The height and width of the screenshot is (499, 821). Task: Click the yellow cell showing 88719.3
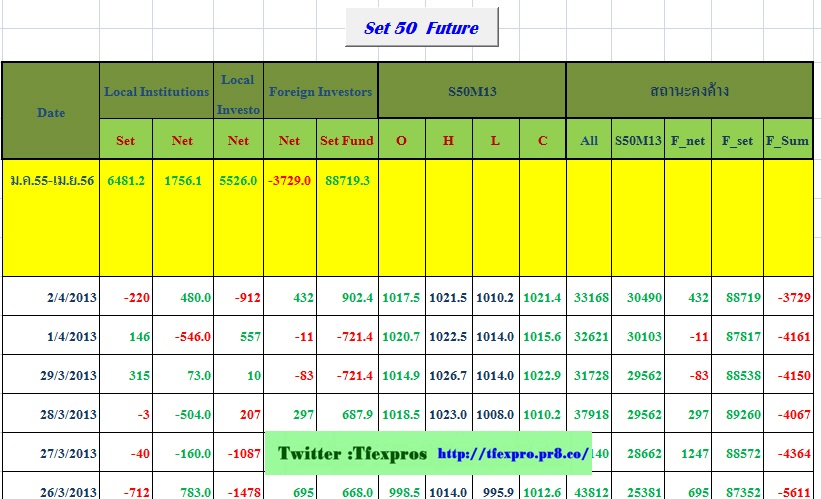346,180
